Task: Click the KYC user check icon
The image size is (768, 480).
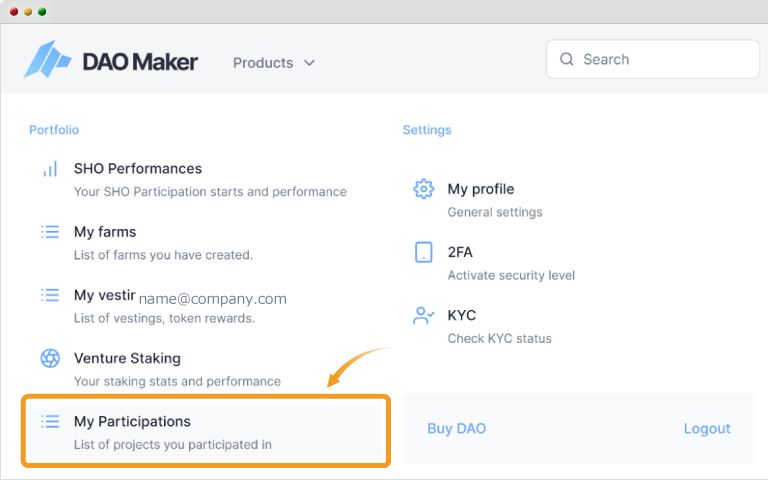Action: [x=424, y=315]
